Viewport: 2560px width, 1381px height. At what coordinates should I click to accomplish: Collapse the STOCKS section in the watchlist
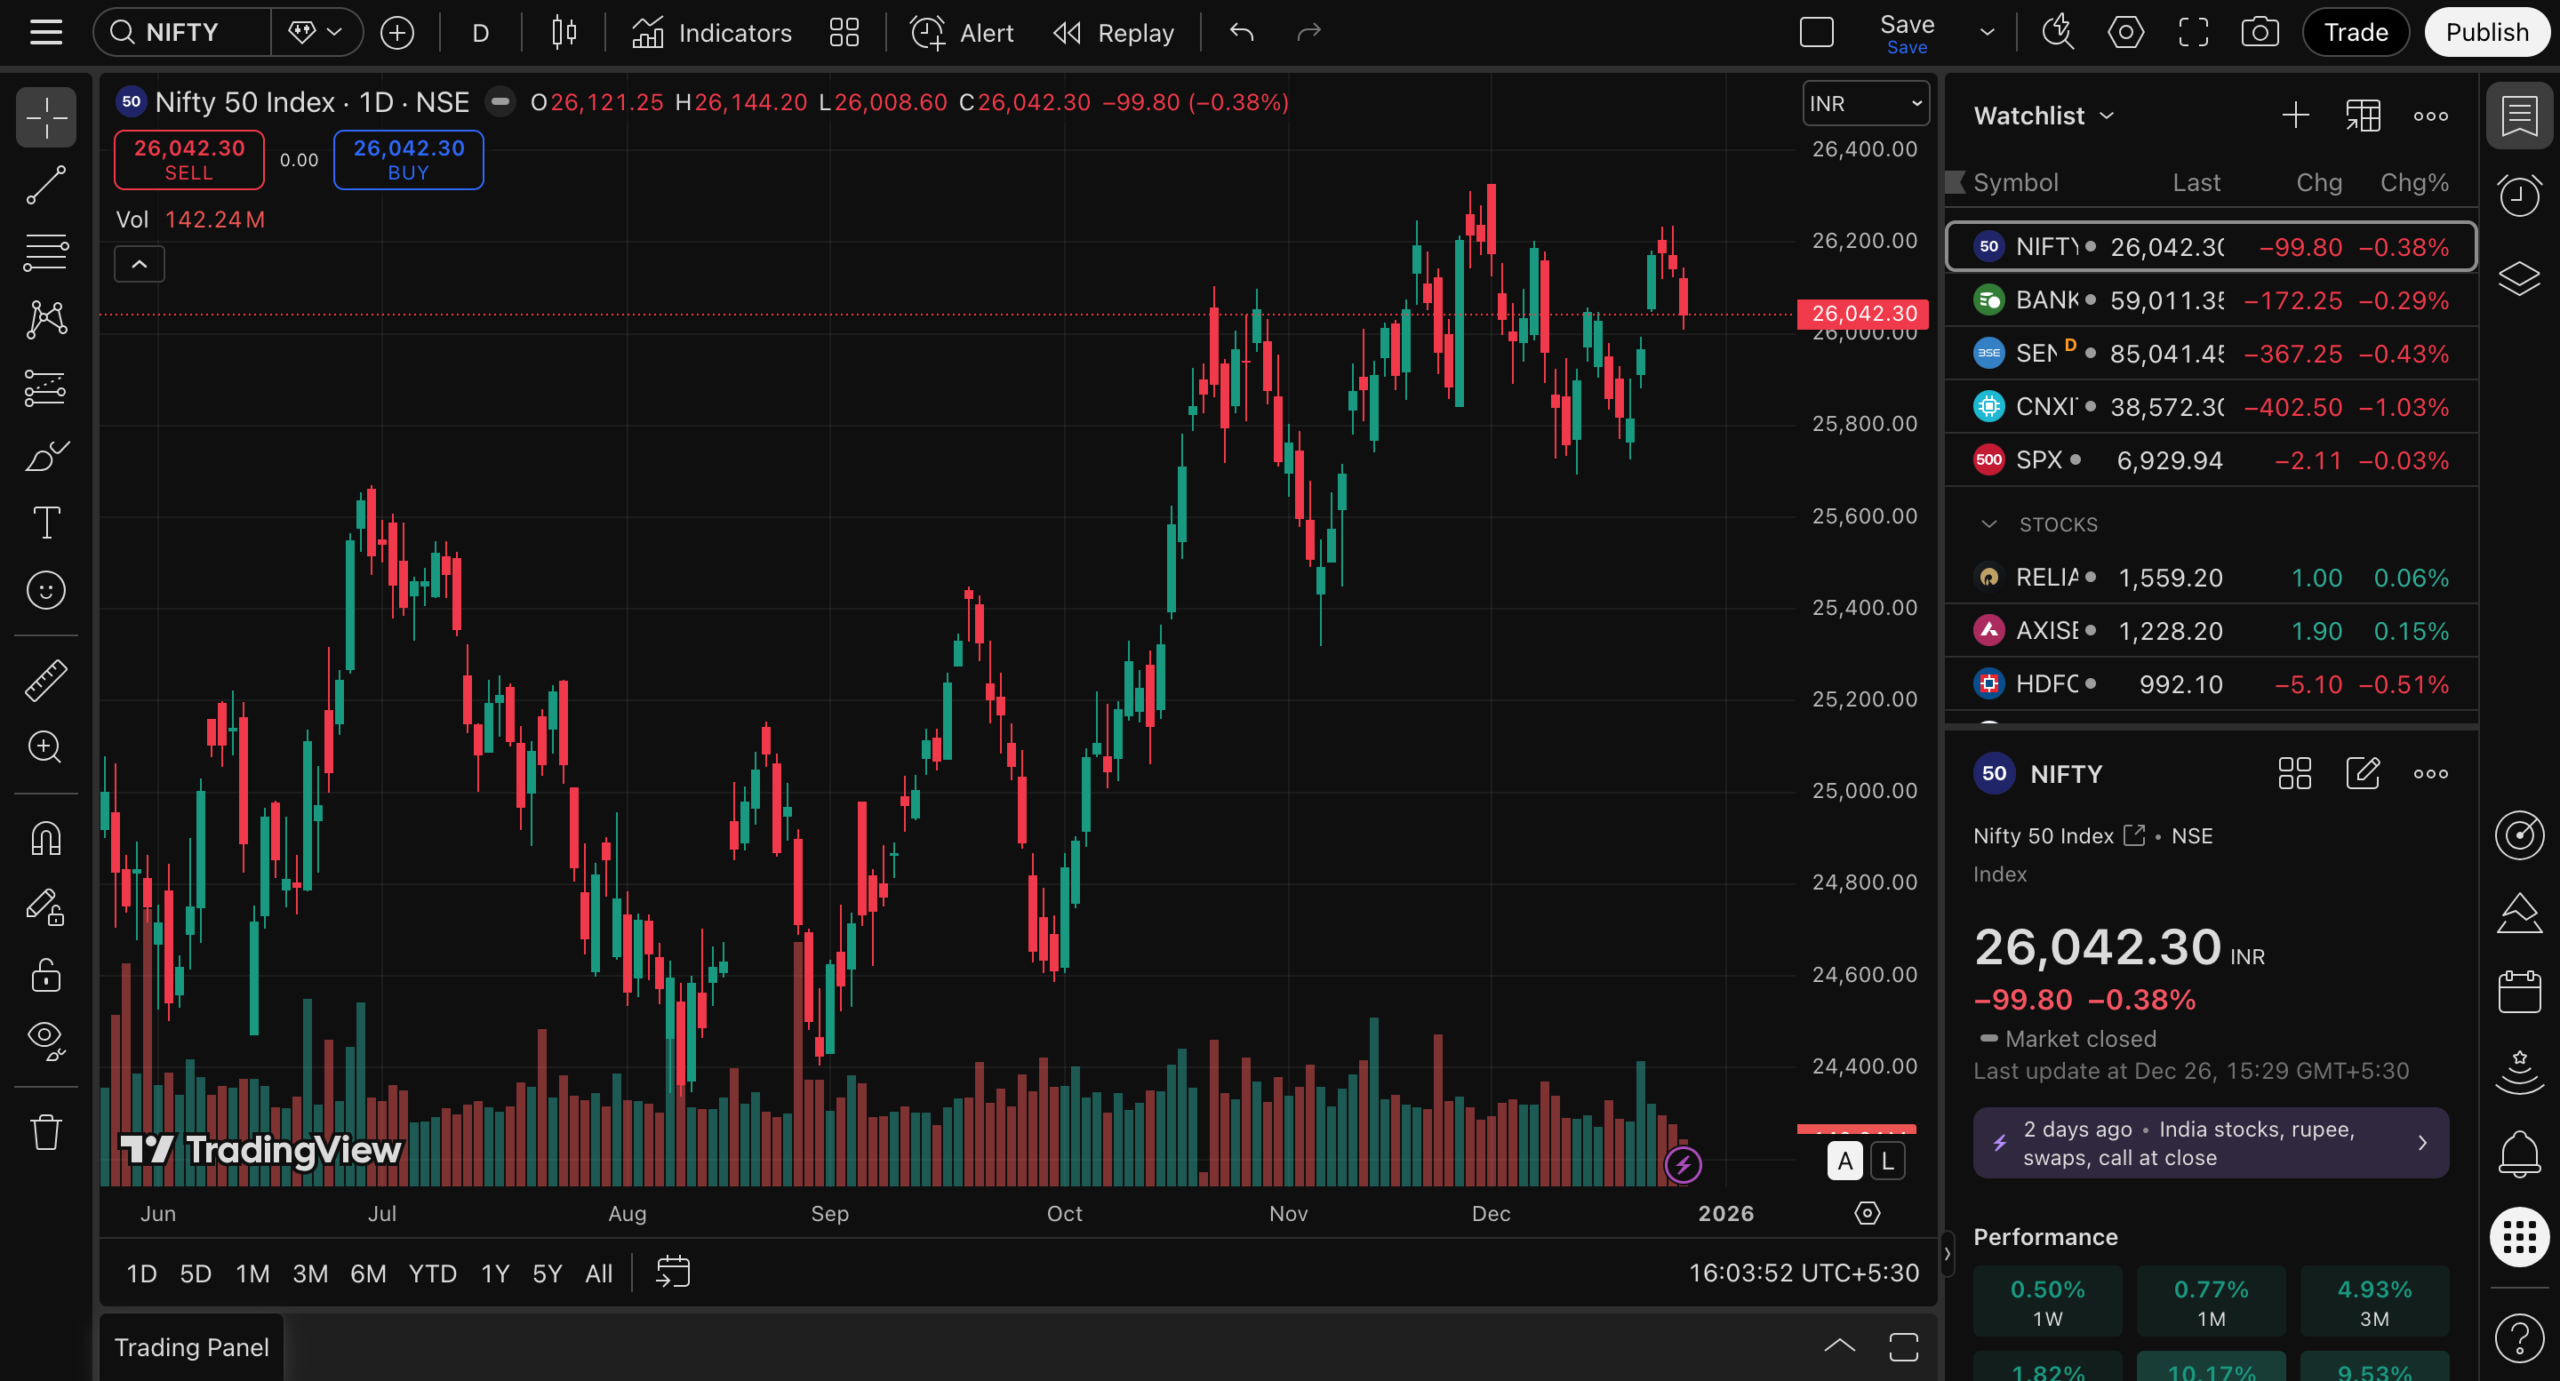click(1988, 524)
